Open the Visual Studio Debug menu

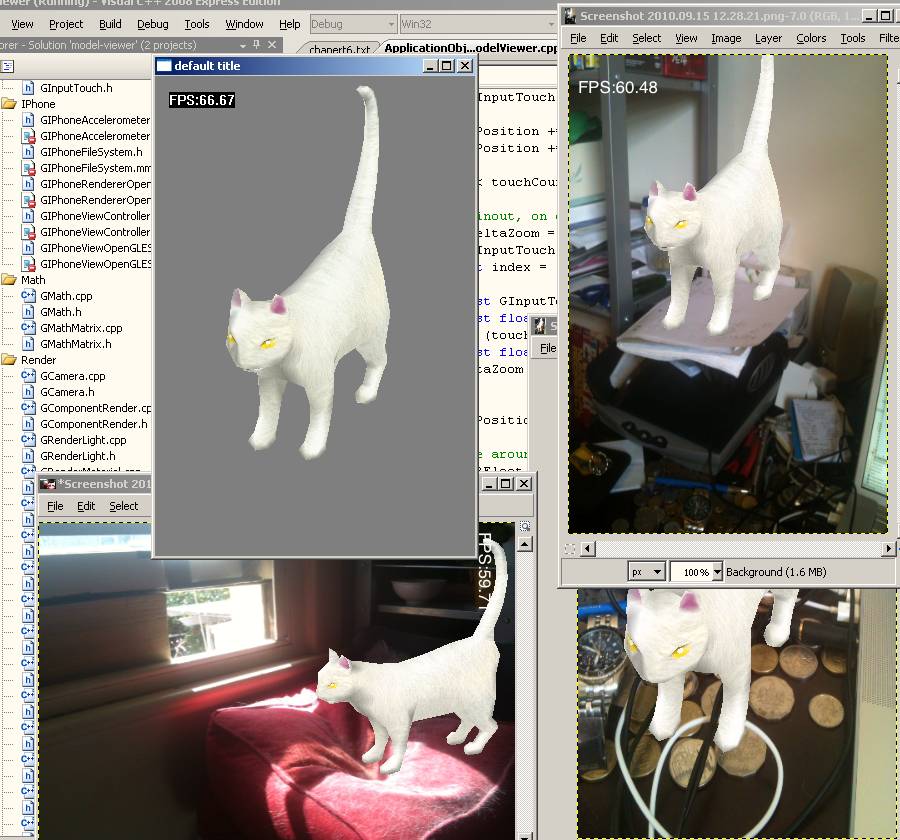[x=153, y=24]
